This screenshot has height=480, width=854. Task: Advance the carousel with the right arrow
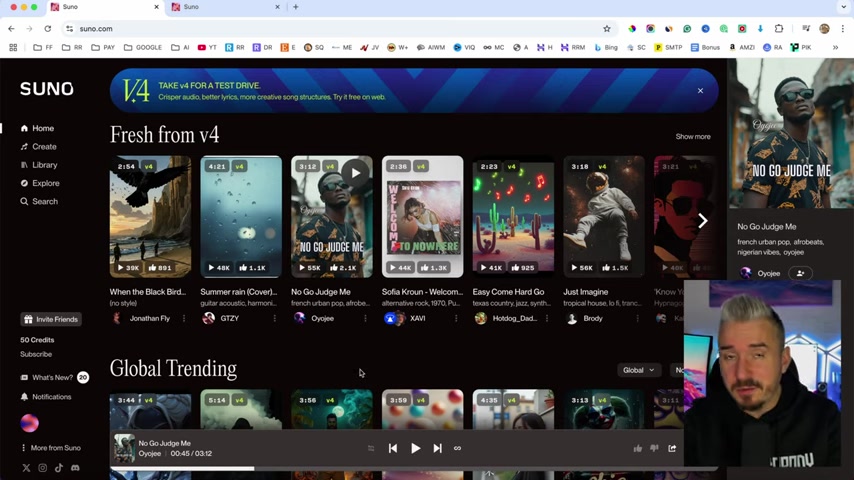[x=703, y=220]
